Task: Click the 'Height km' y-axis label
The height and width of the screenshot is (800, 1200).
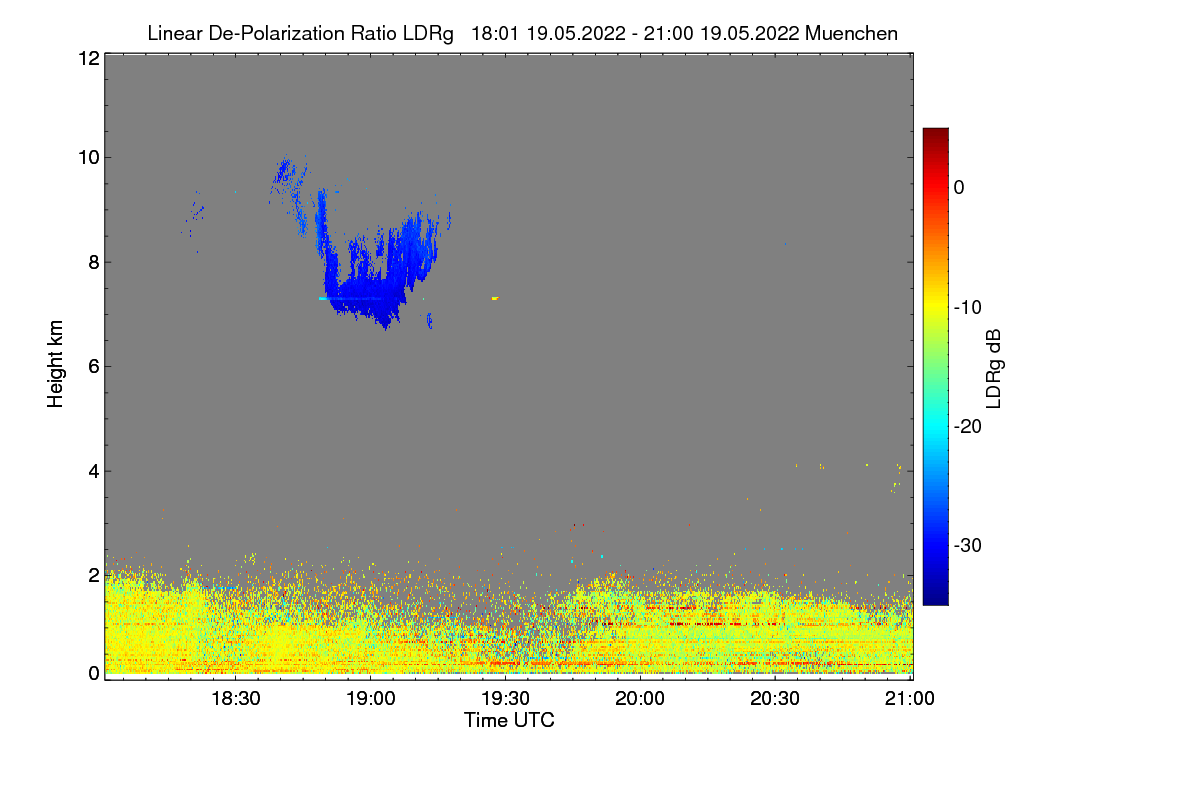Action: click(55, 363)
